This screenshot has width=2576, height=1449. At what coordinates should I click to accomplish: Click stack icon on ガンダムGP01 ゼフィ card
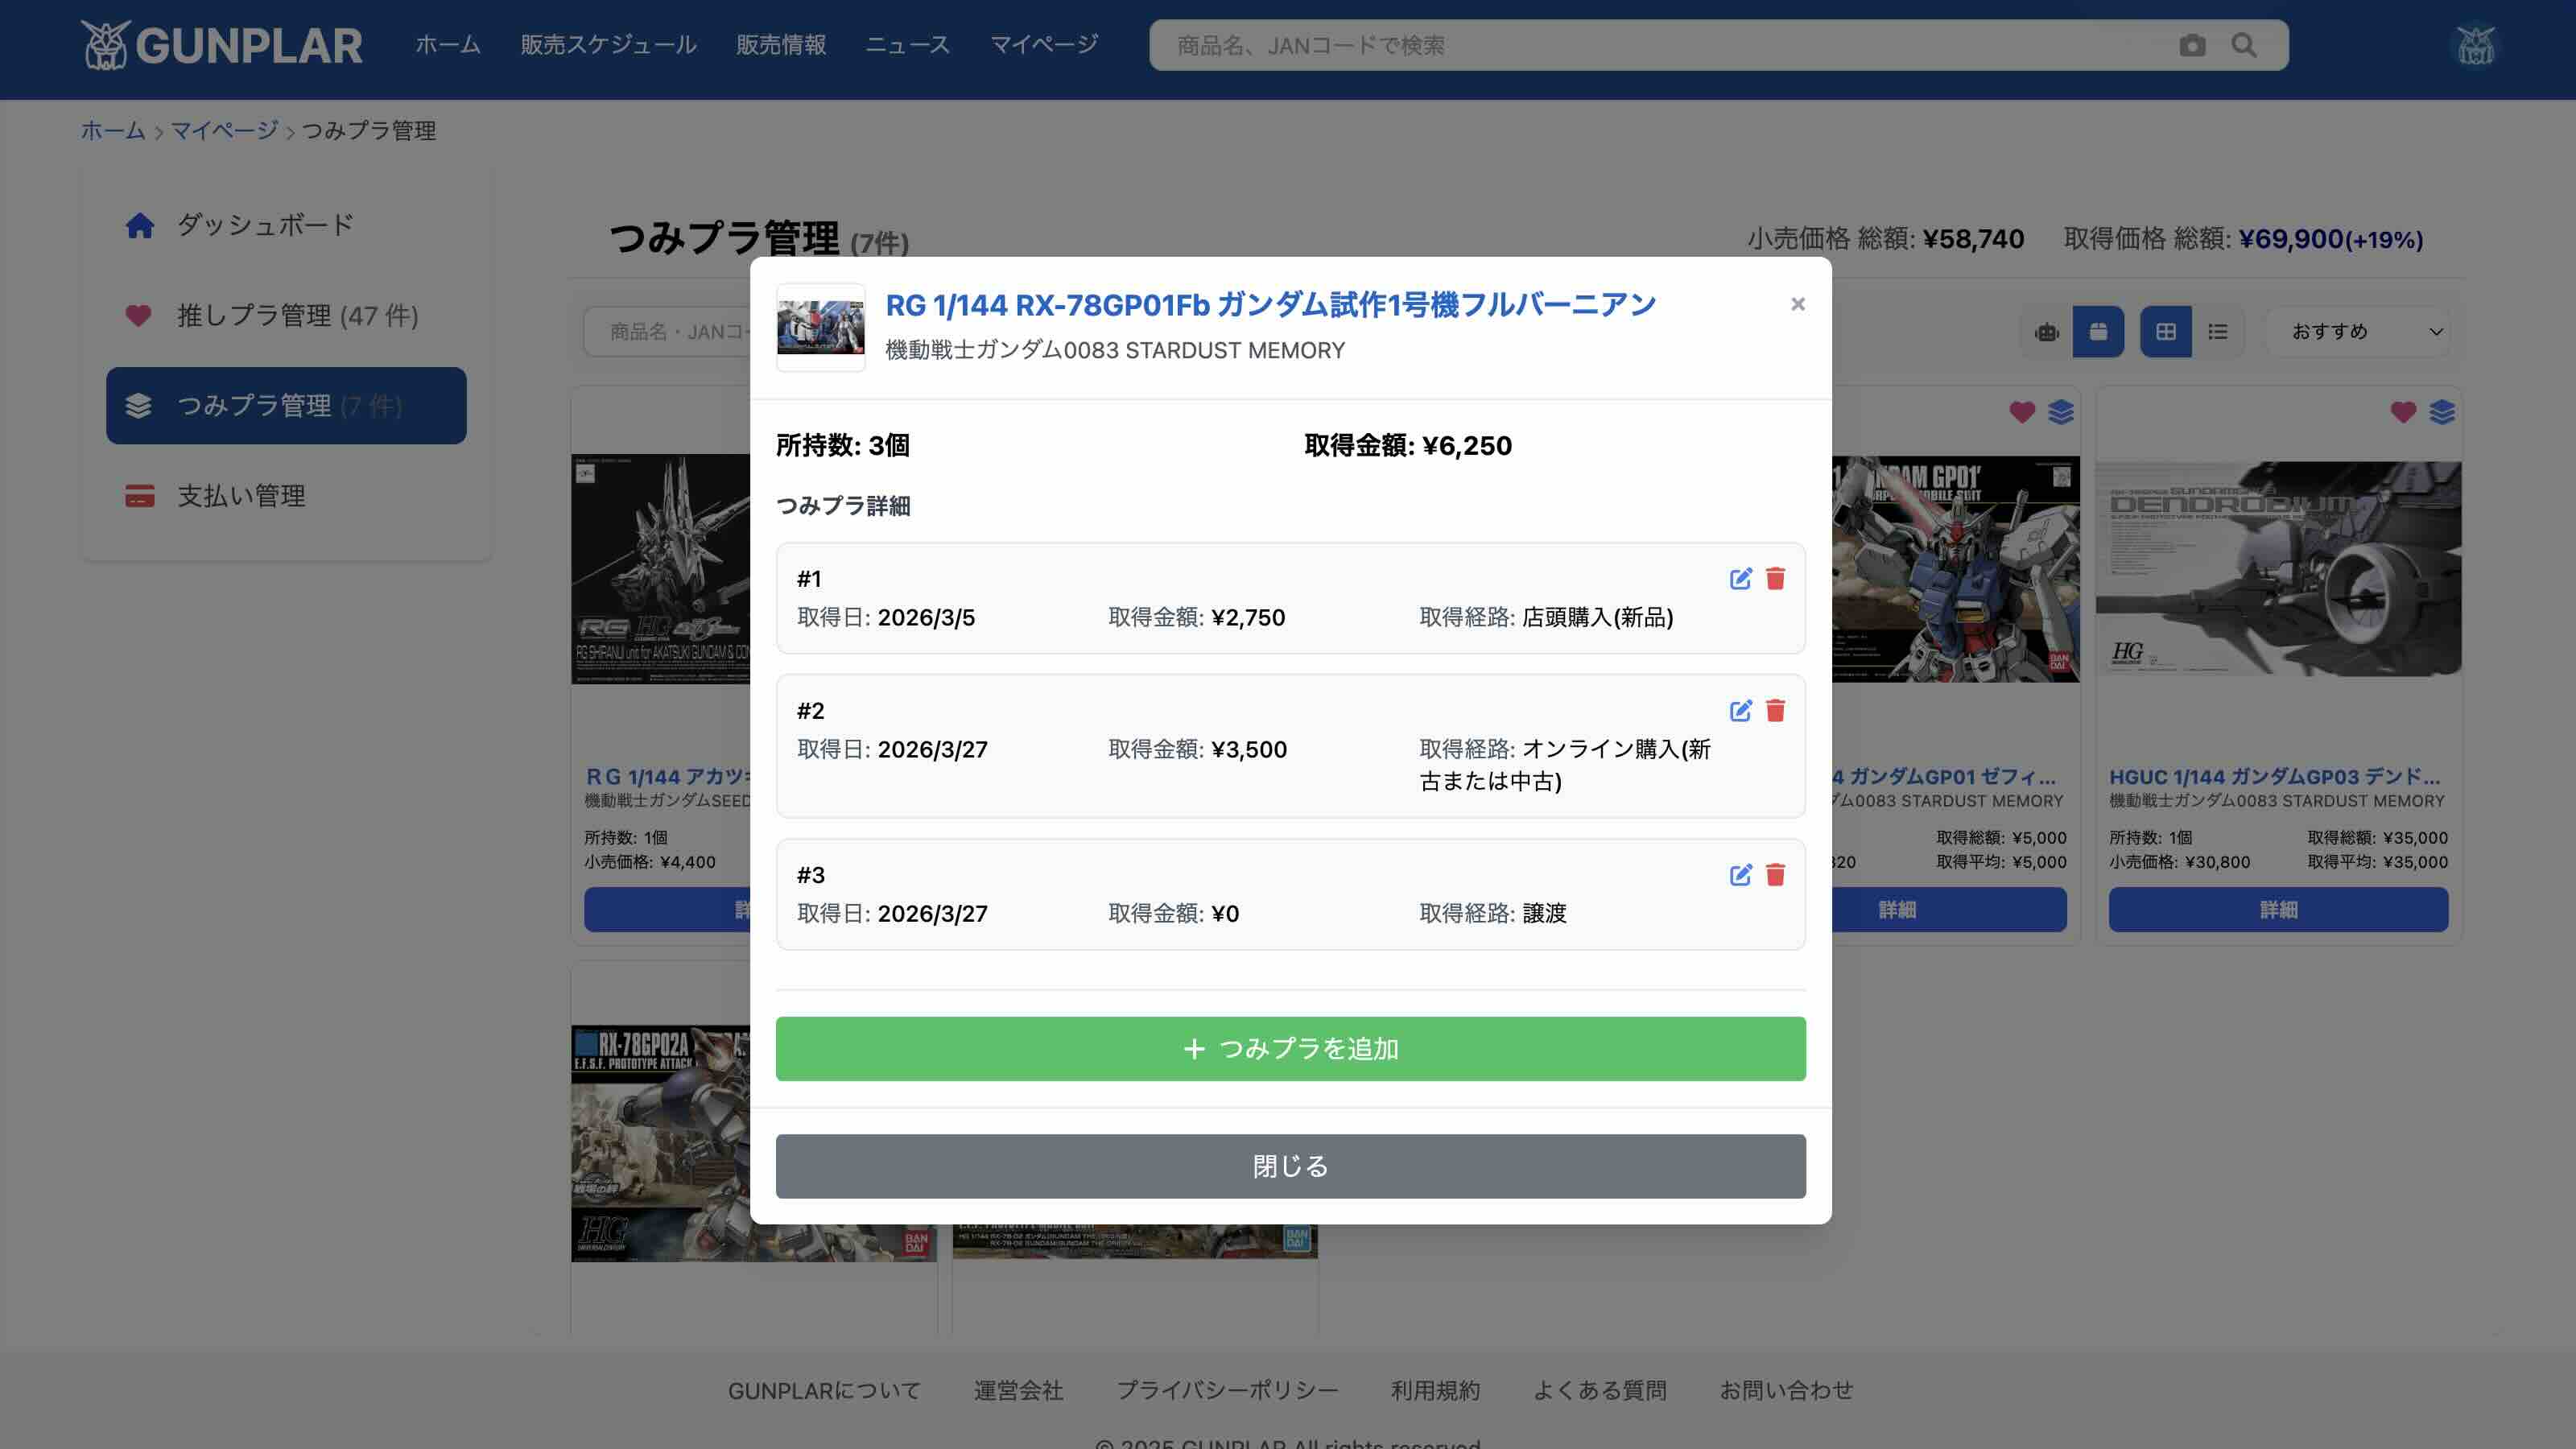(x=2061, y=412)
